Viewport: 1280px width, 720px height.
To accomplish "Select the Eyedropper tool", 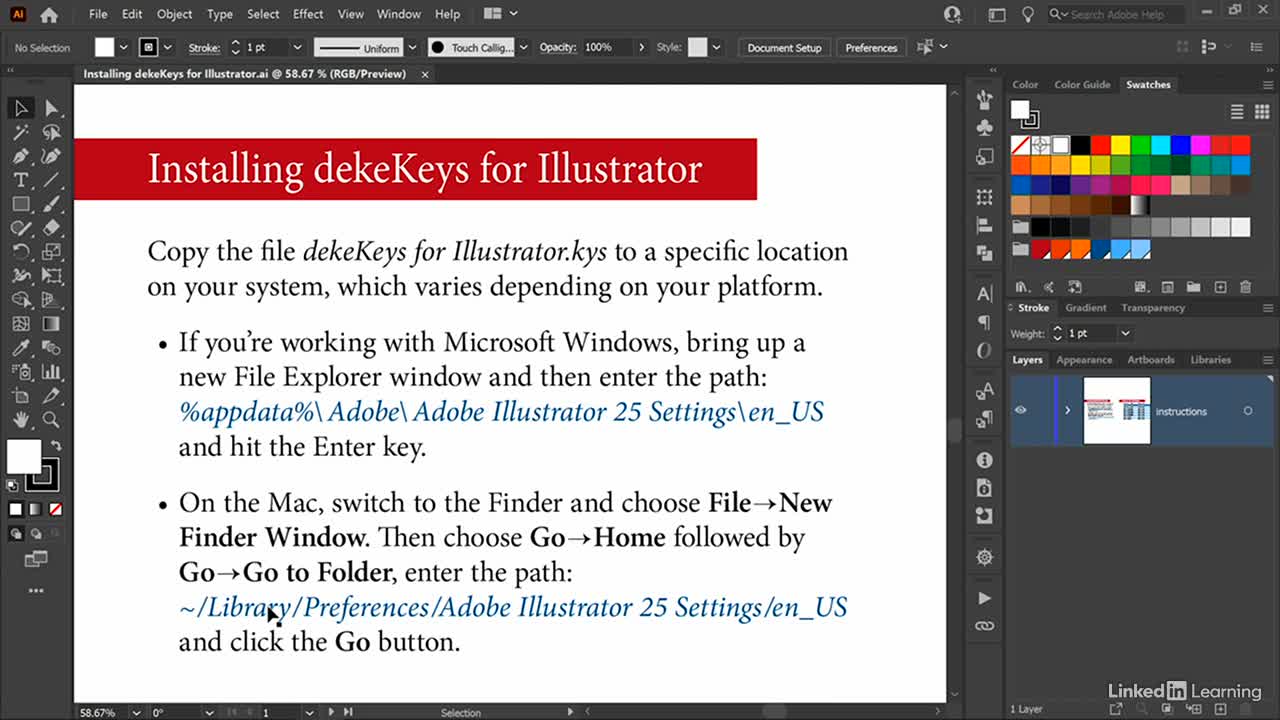I will [x=21, y=348].
